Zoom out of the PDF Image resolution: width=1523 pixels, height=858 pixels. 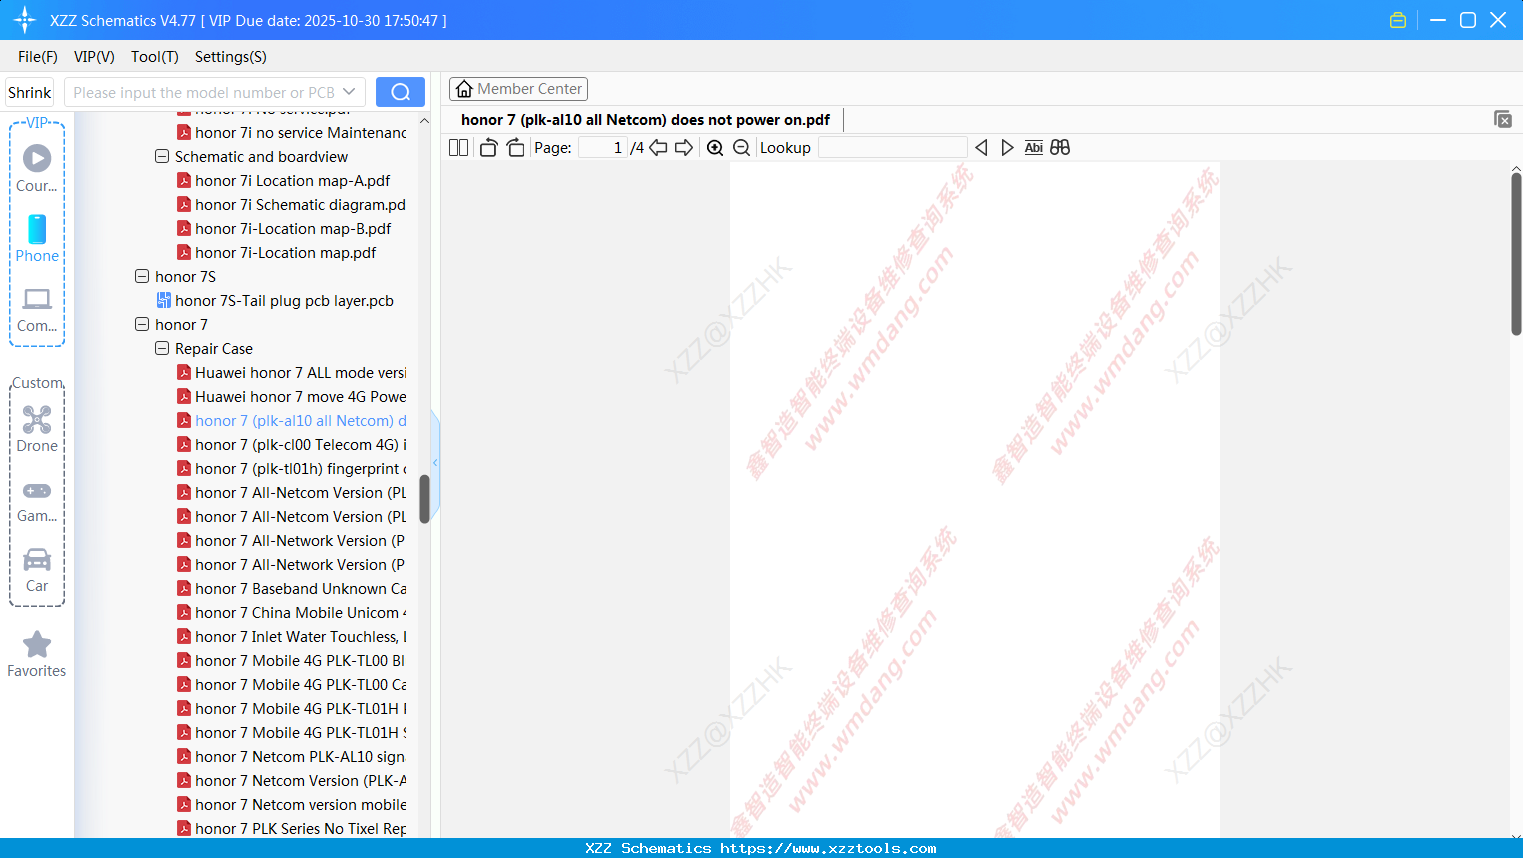coord(741,147)
